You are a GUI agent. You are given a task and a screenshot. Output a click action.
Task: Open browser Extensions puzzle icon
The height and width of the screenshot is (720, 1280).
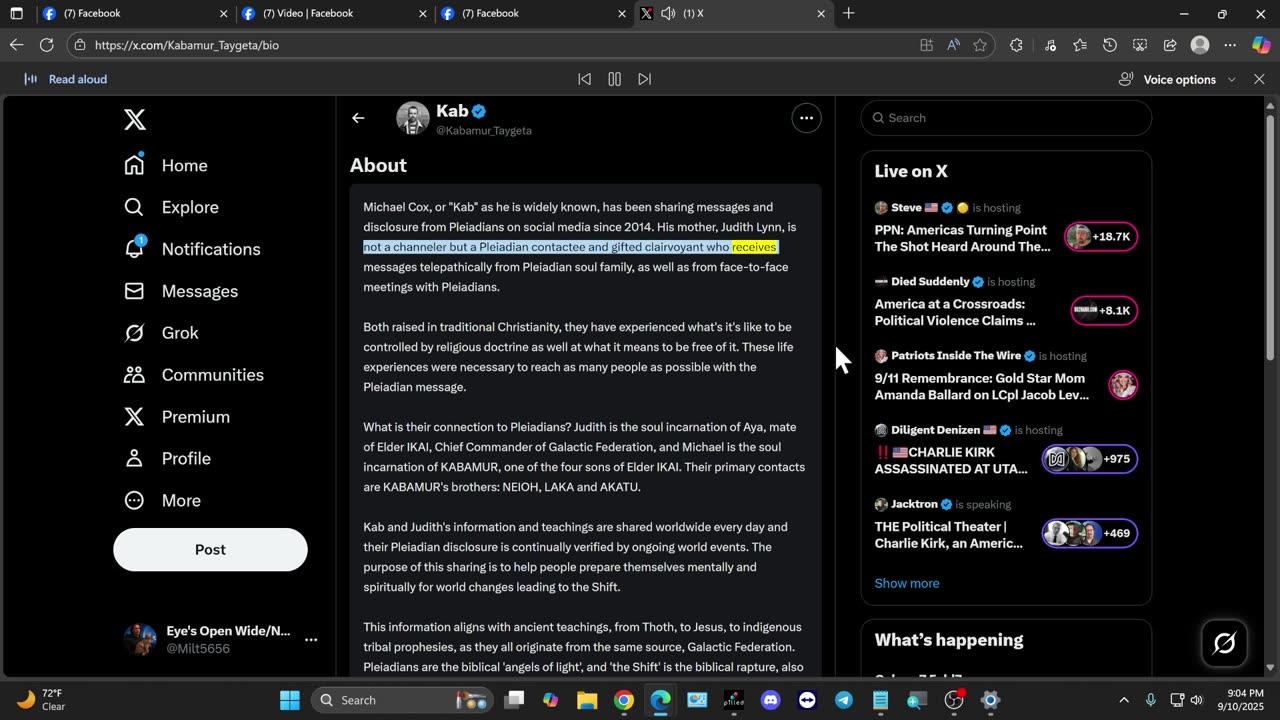coord(1016,45)
